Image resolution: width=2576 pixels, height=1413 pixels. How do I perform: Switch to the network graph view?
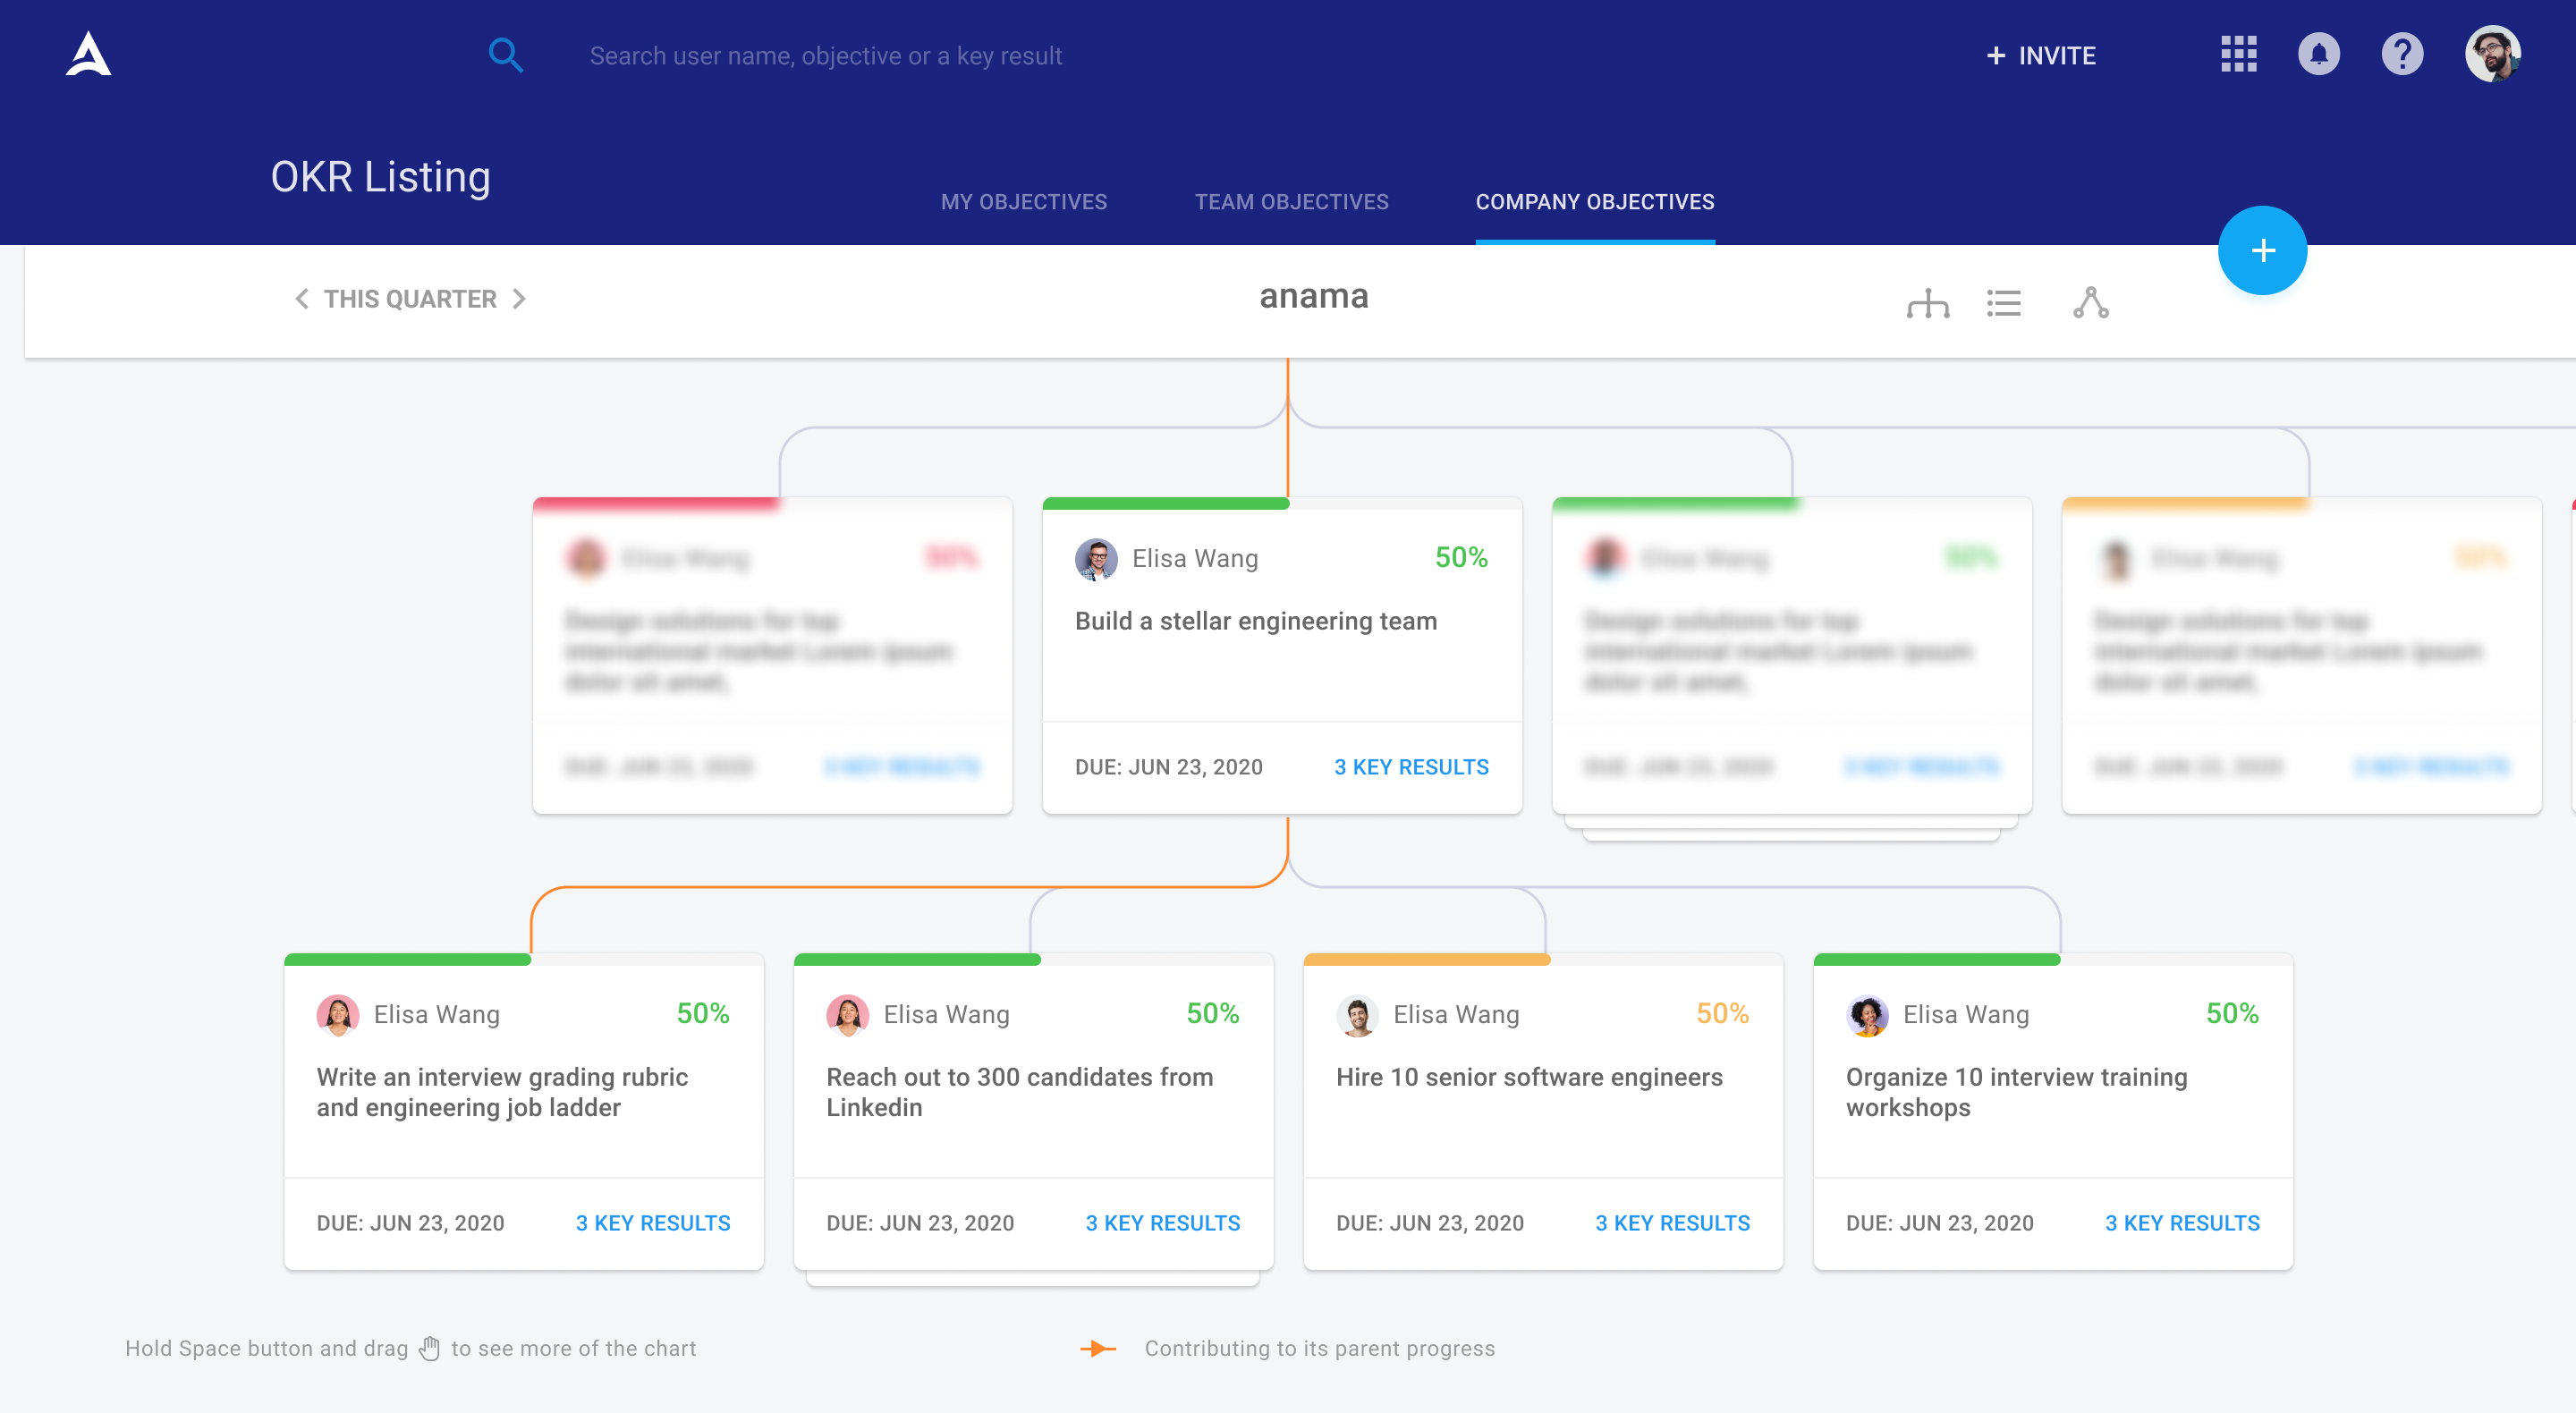pos(2090,302)
